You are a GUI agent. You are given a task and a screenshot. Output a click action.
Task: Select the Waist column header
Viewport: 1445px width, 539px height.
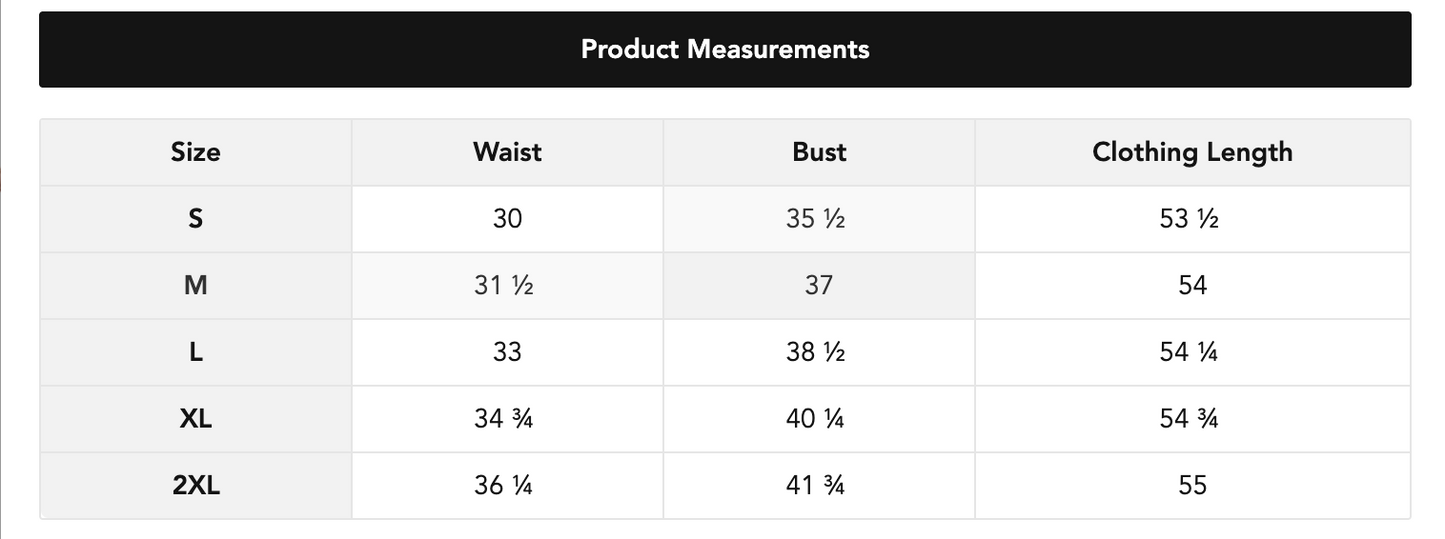pyautogui.click(x=507, y=152)
